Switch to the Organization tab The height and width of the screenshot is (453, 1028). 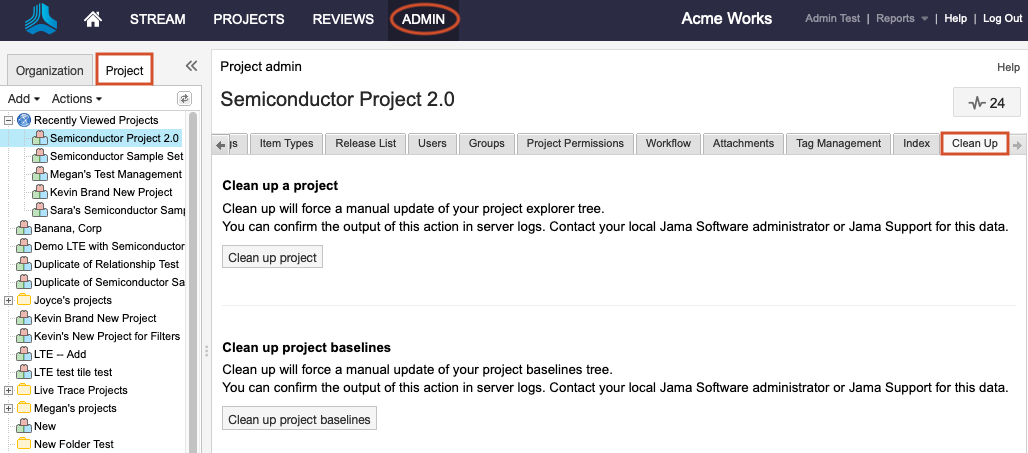tap(50, 71)
